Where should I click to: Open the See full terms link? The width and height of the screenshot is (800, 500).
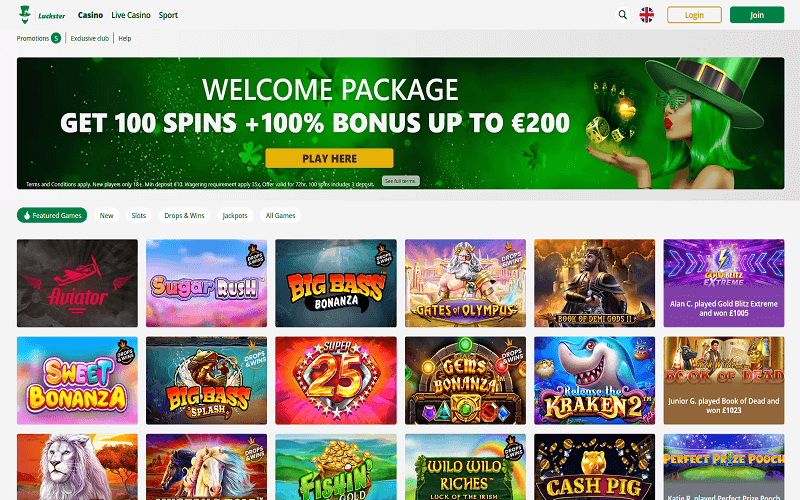pos(401,181)
